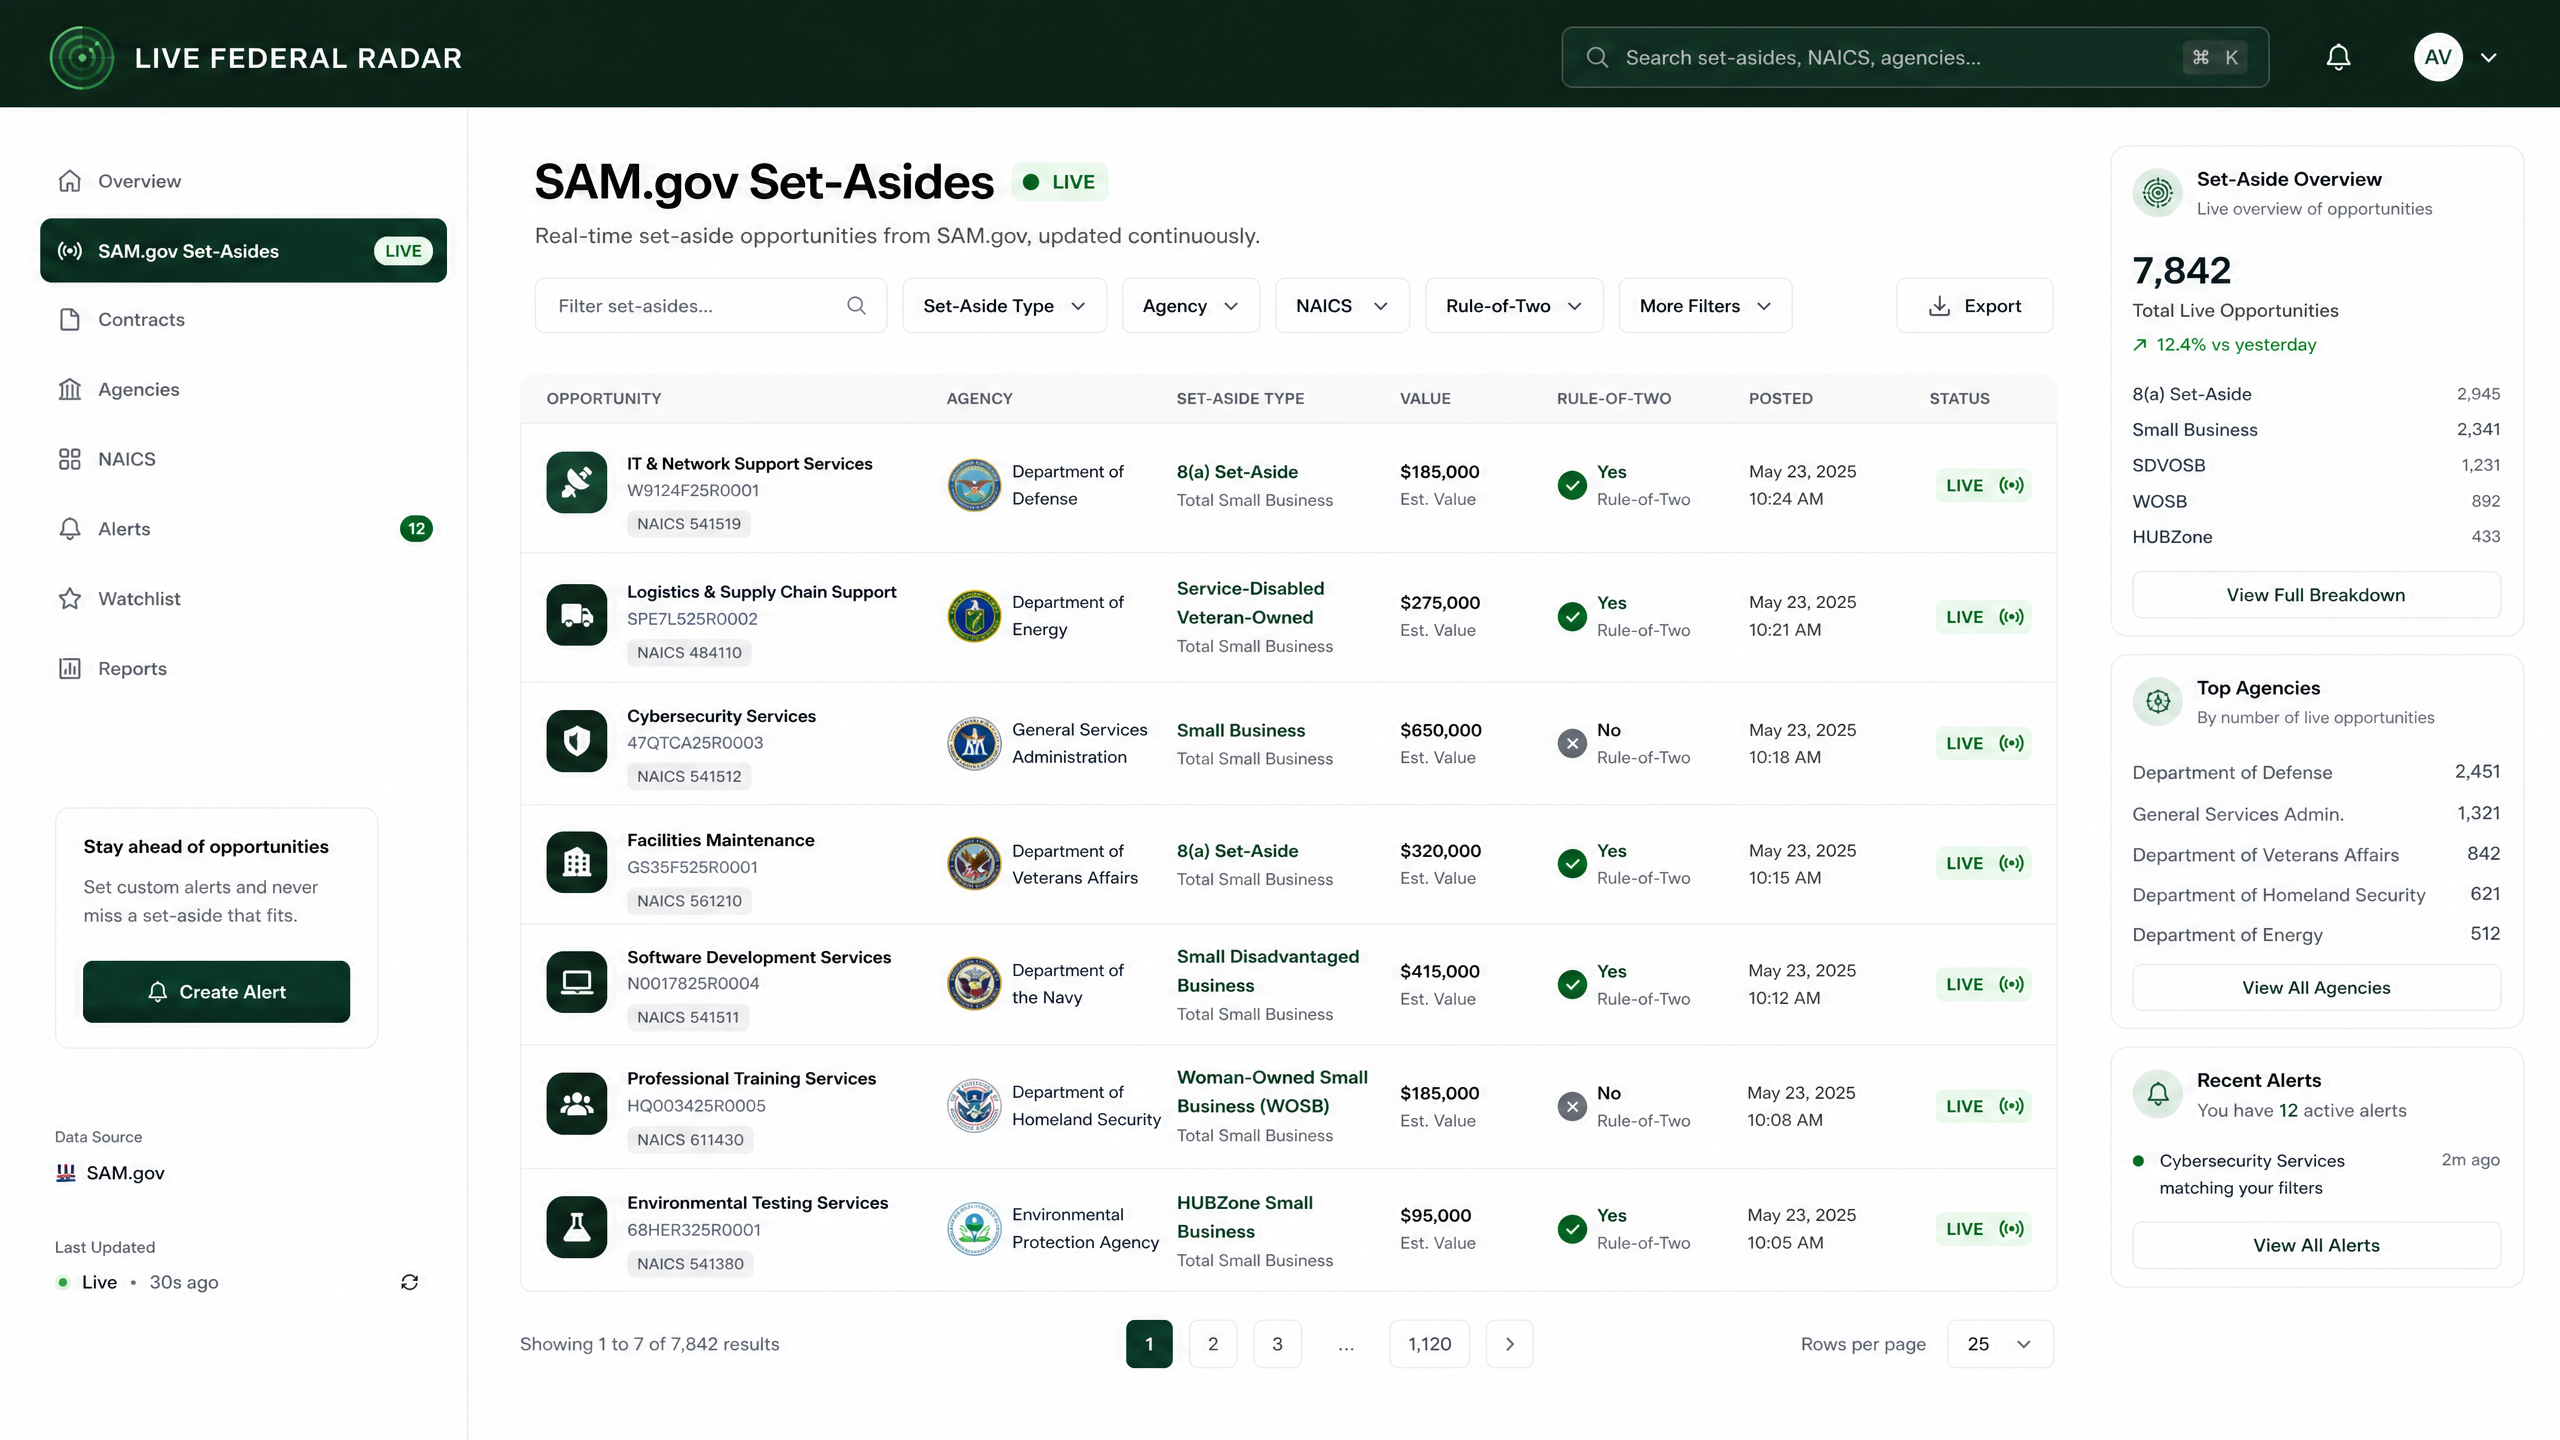Expand the NAICS filter dropdown
The image size is (2560, 1440).
pos(1342,306)
